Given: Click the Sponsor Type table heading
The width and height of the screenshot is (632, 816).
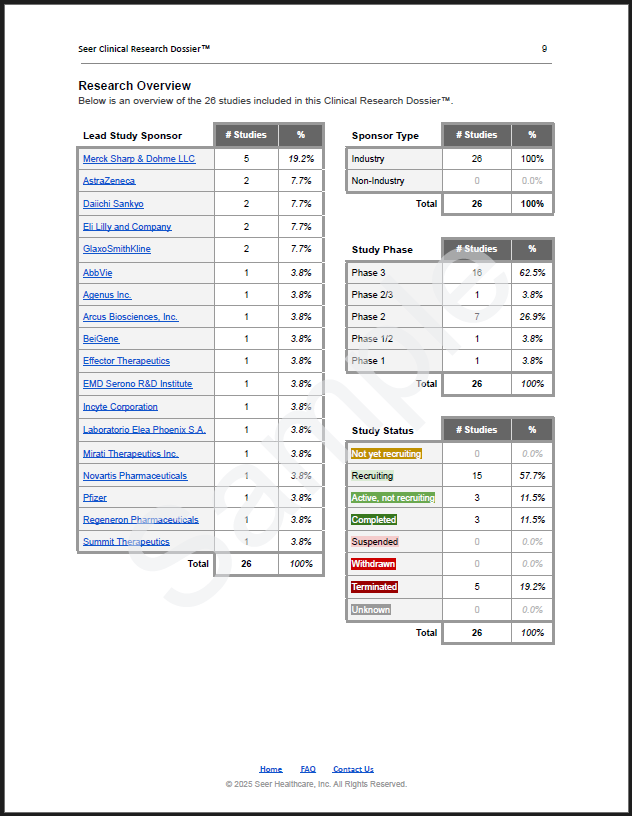Looking at the screenshot, I should 385,136.
